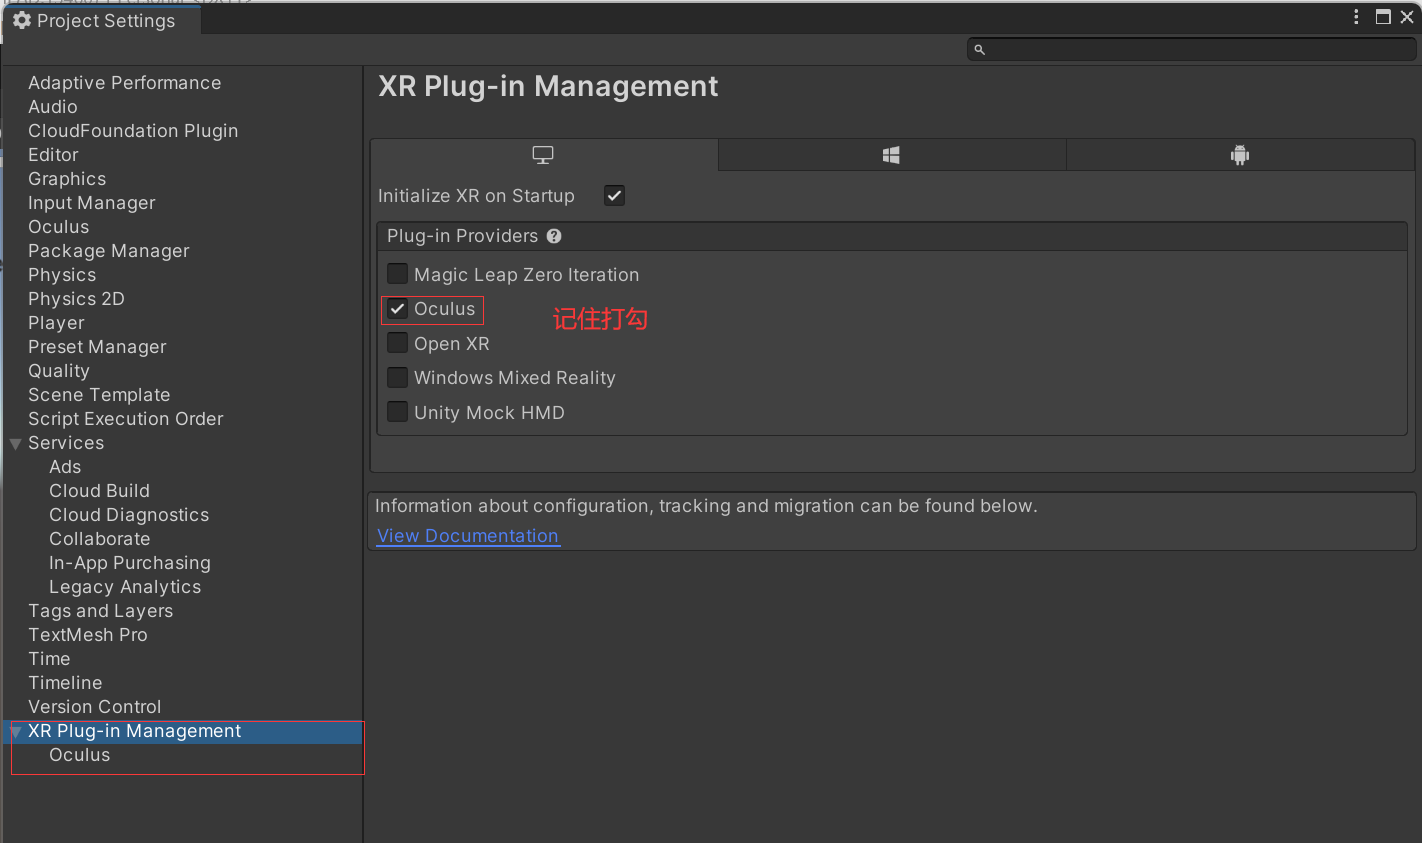Image resolution: width=1422 pixels, height=843 pixels.
Task: Switch to the Android platform tab
Action: click(1240, 155)
